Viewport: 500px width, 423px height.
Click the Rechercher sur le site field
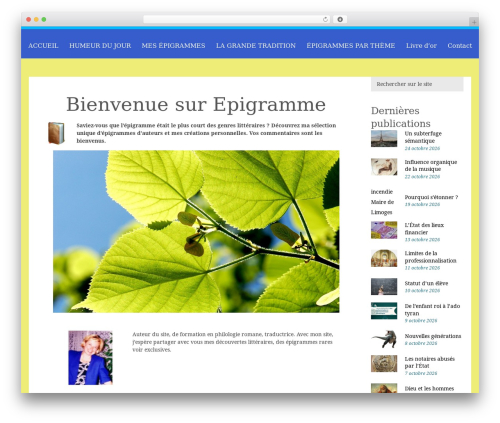(x=417, y=84)
